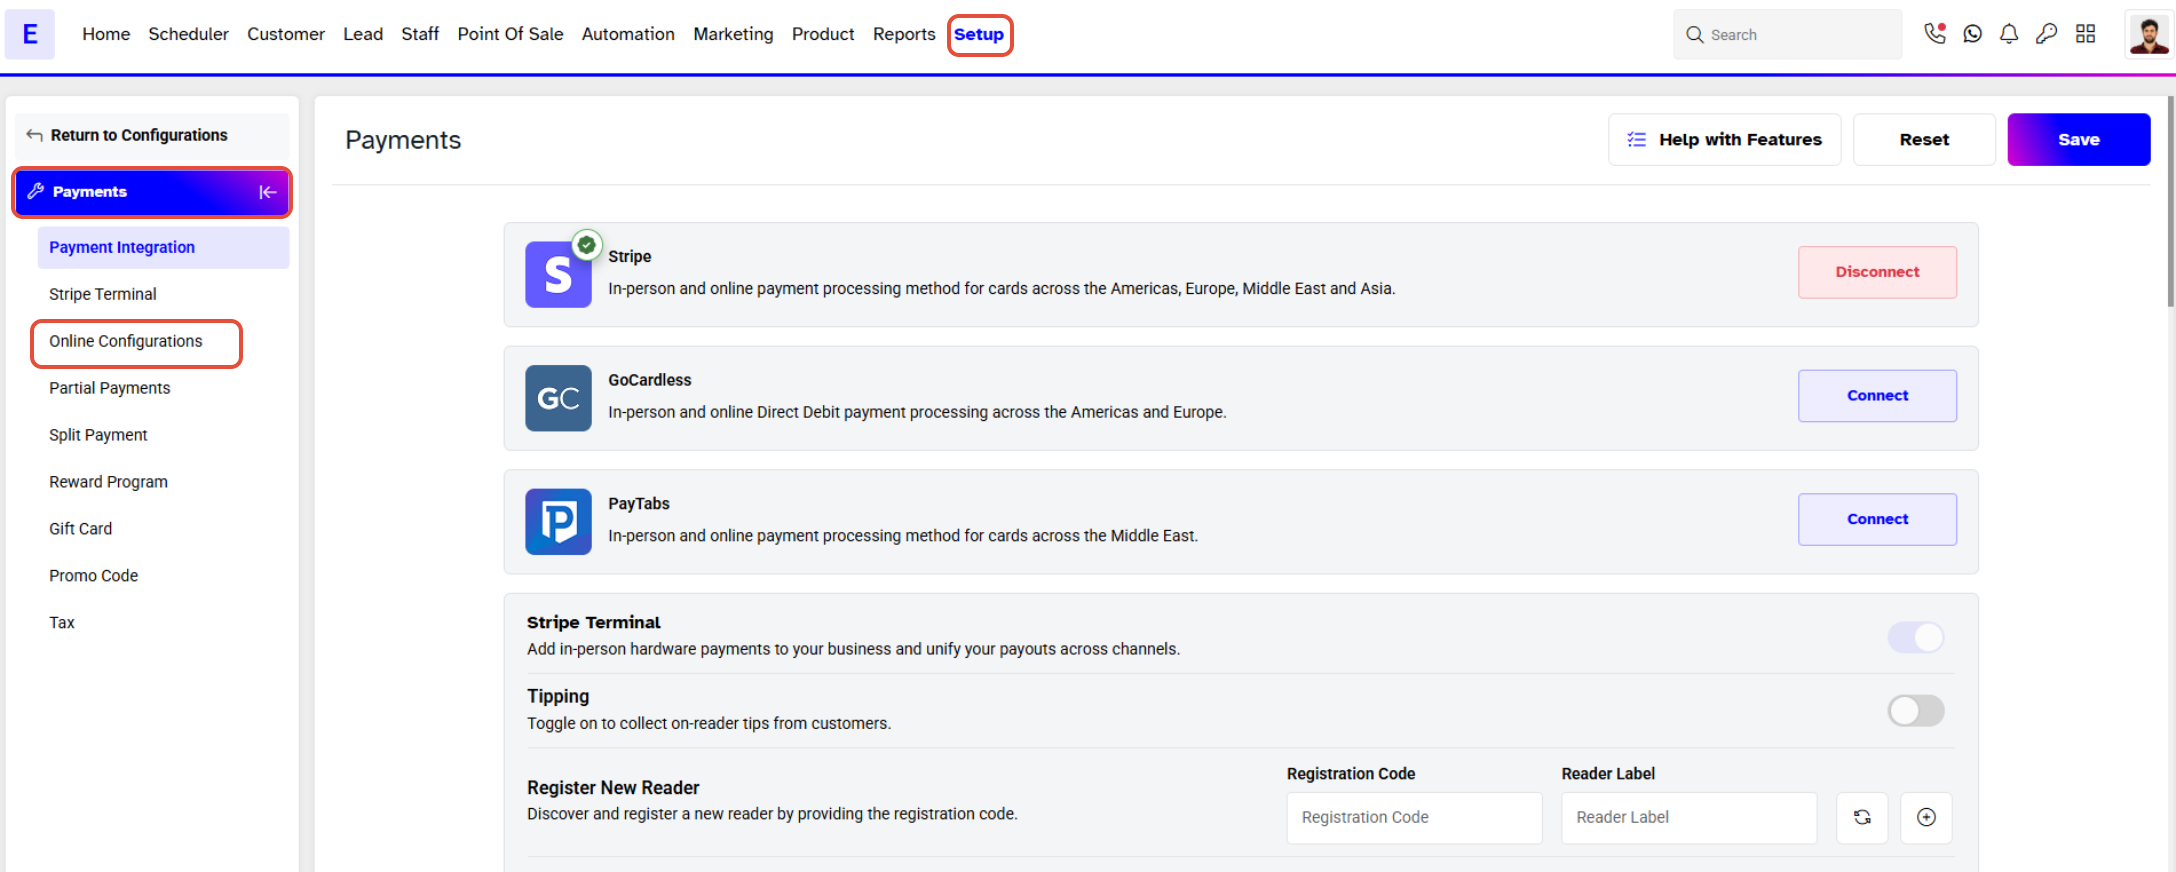Click the key icon in header
Screen dimensions: 2176x872
click(x=2047, y=34)
